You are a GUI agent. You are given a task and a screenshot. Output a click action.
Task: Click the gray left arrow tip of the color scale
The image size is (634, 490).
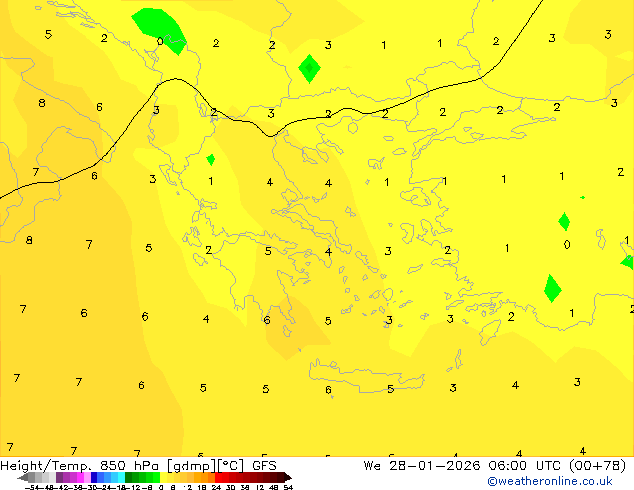pyautogui.click(x=23, y=478)
